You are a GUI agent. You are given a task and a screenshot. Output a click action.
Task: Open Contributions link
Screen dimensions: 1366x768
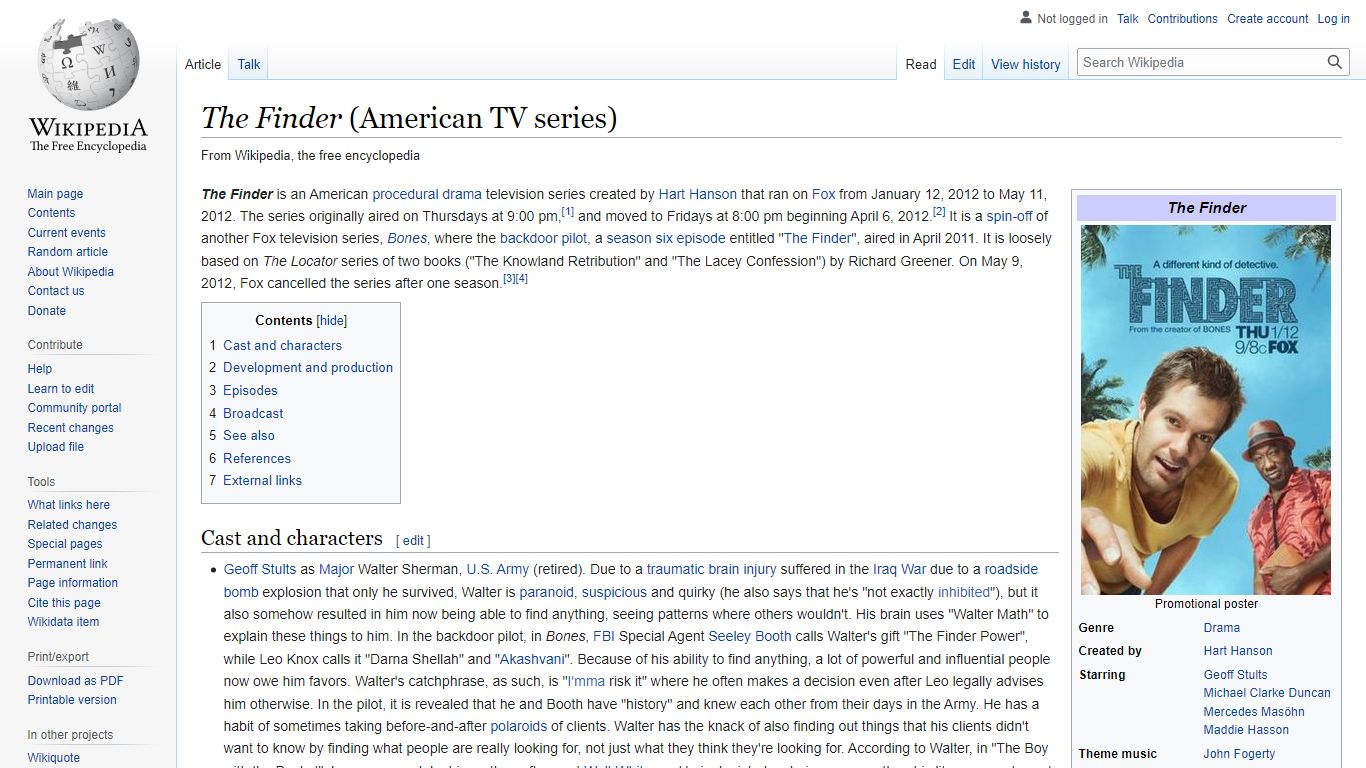[1183, 19]
